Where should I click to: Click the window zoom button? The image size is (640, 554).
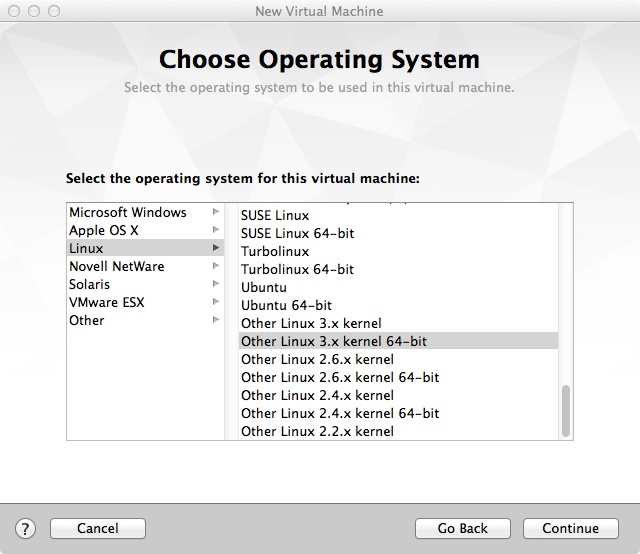[54, 11]
